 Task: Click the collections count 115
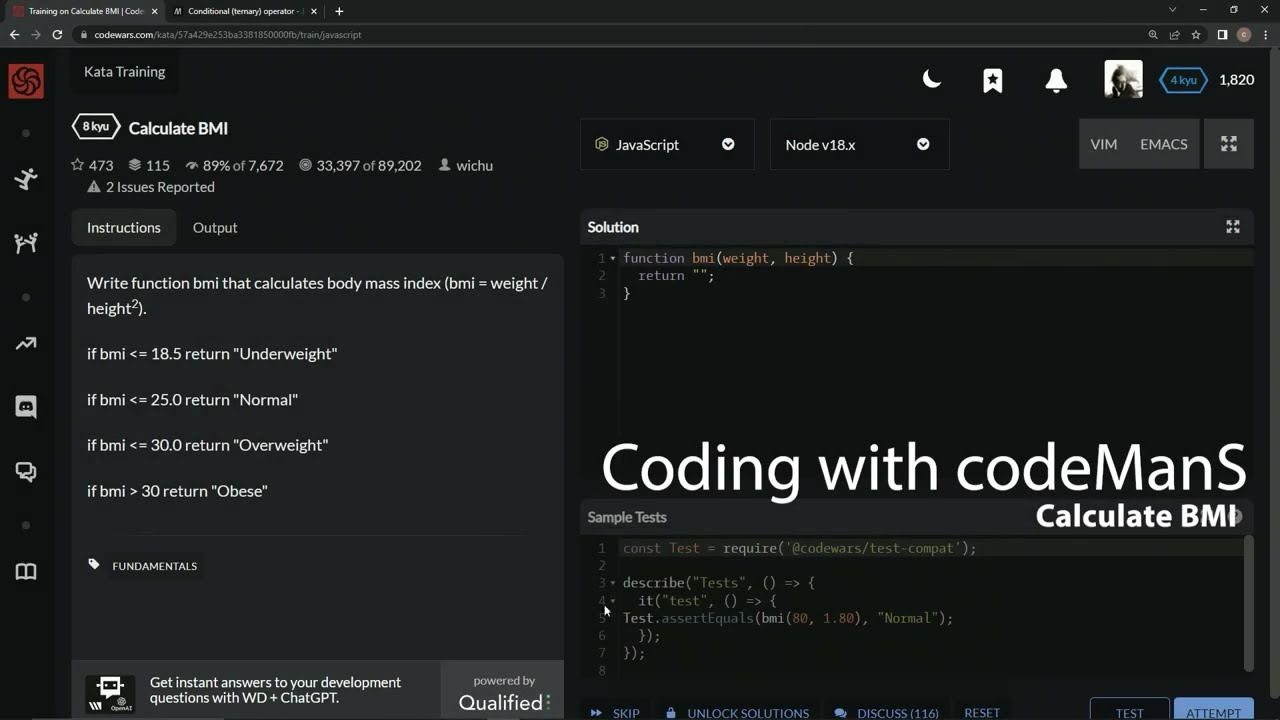(149, 165)
